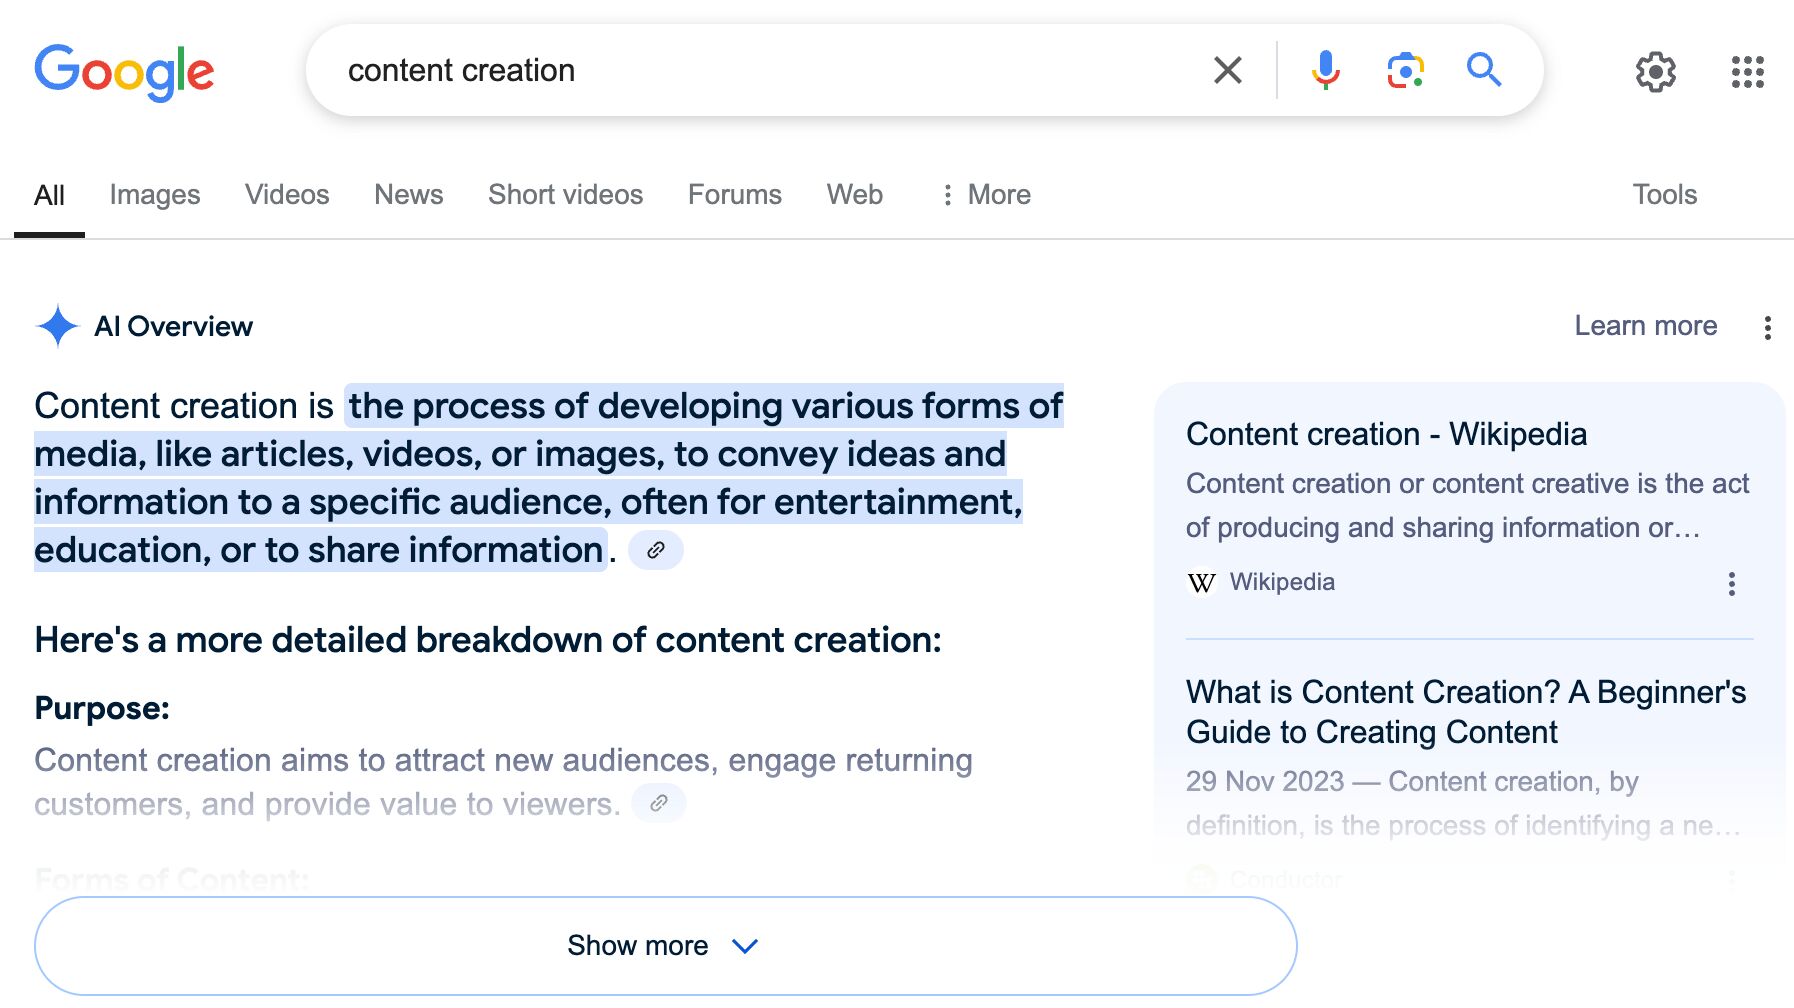
Task: Open Google Lens image search
Action: pyautogui.click(x=1405, y=71)
